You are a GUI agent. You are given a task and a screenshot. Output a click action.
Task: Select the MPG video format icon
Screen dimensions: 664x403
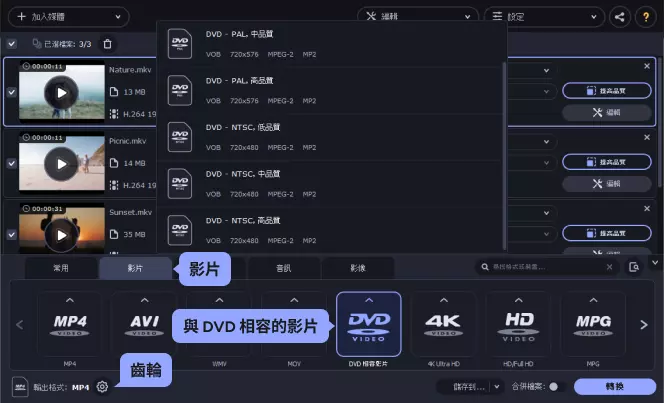[x=593, y=324]
